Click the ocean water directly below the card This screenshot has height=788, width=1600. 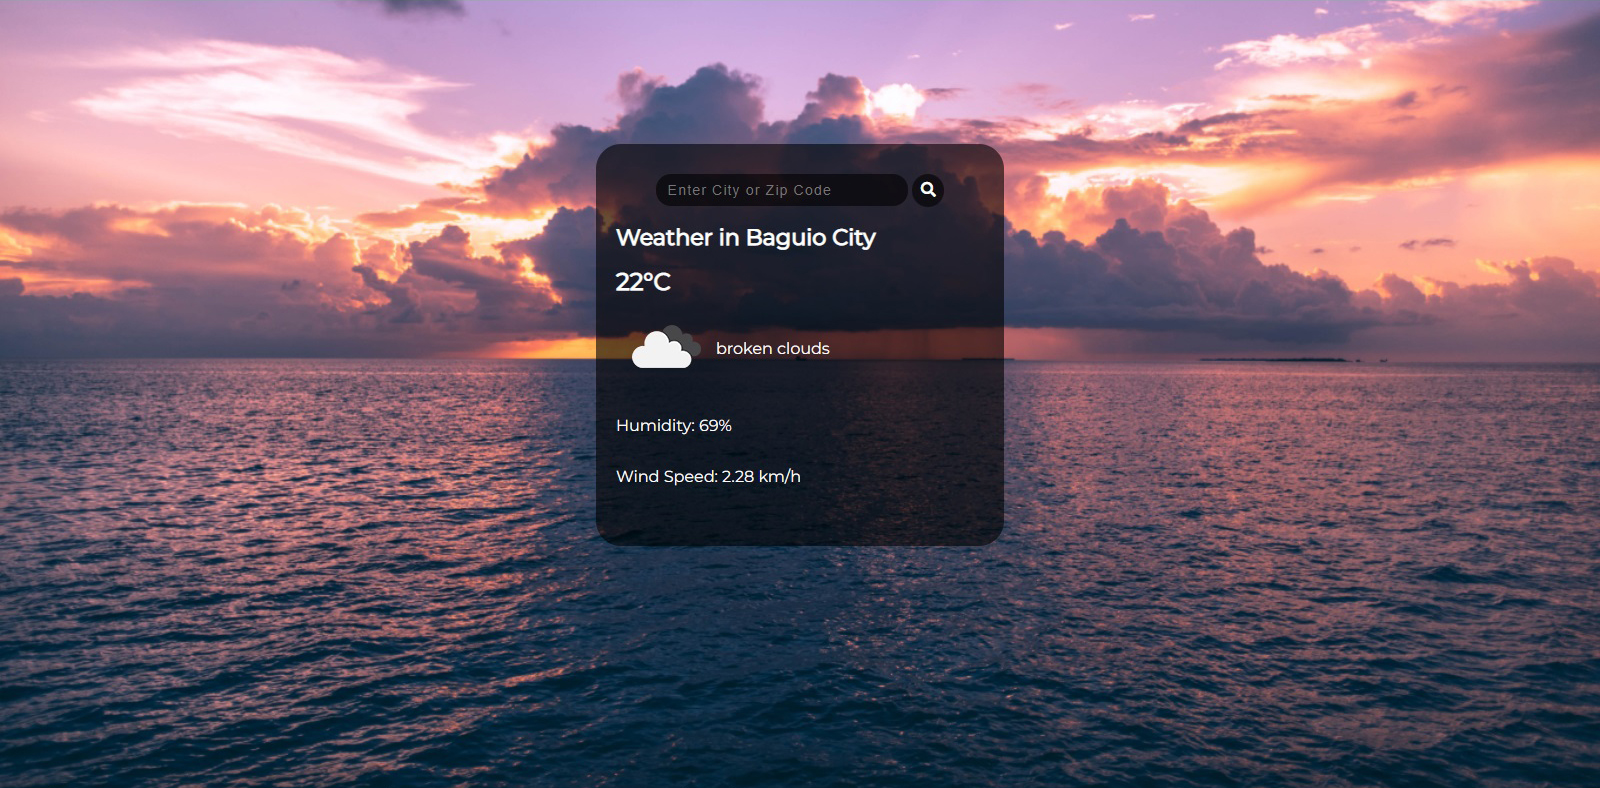(800, 620)
